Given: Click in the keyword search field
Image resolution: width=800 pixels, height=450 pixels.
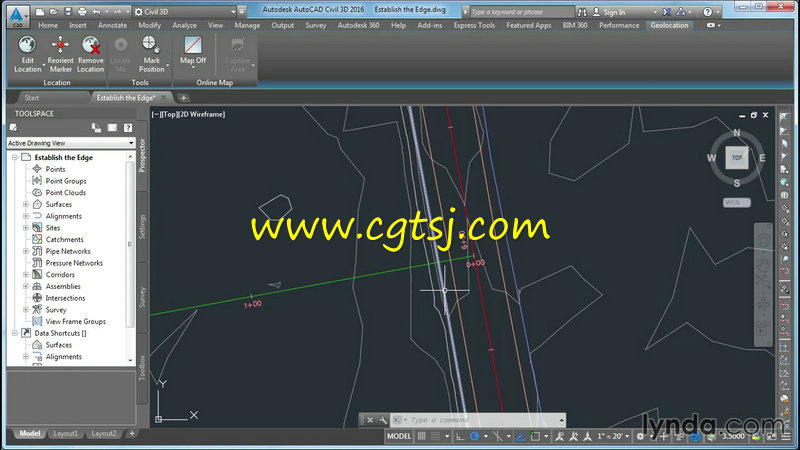Looking at the screenshot, I should tap(521, 12).
